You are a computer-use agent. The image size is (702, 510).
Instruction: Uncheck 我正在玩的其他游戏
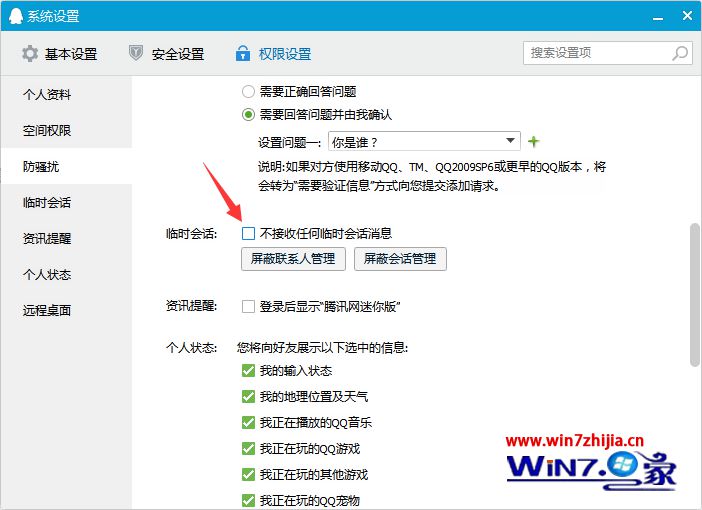pos(248,475)
